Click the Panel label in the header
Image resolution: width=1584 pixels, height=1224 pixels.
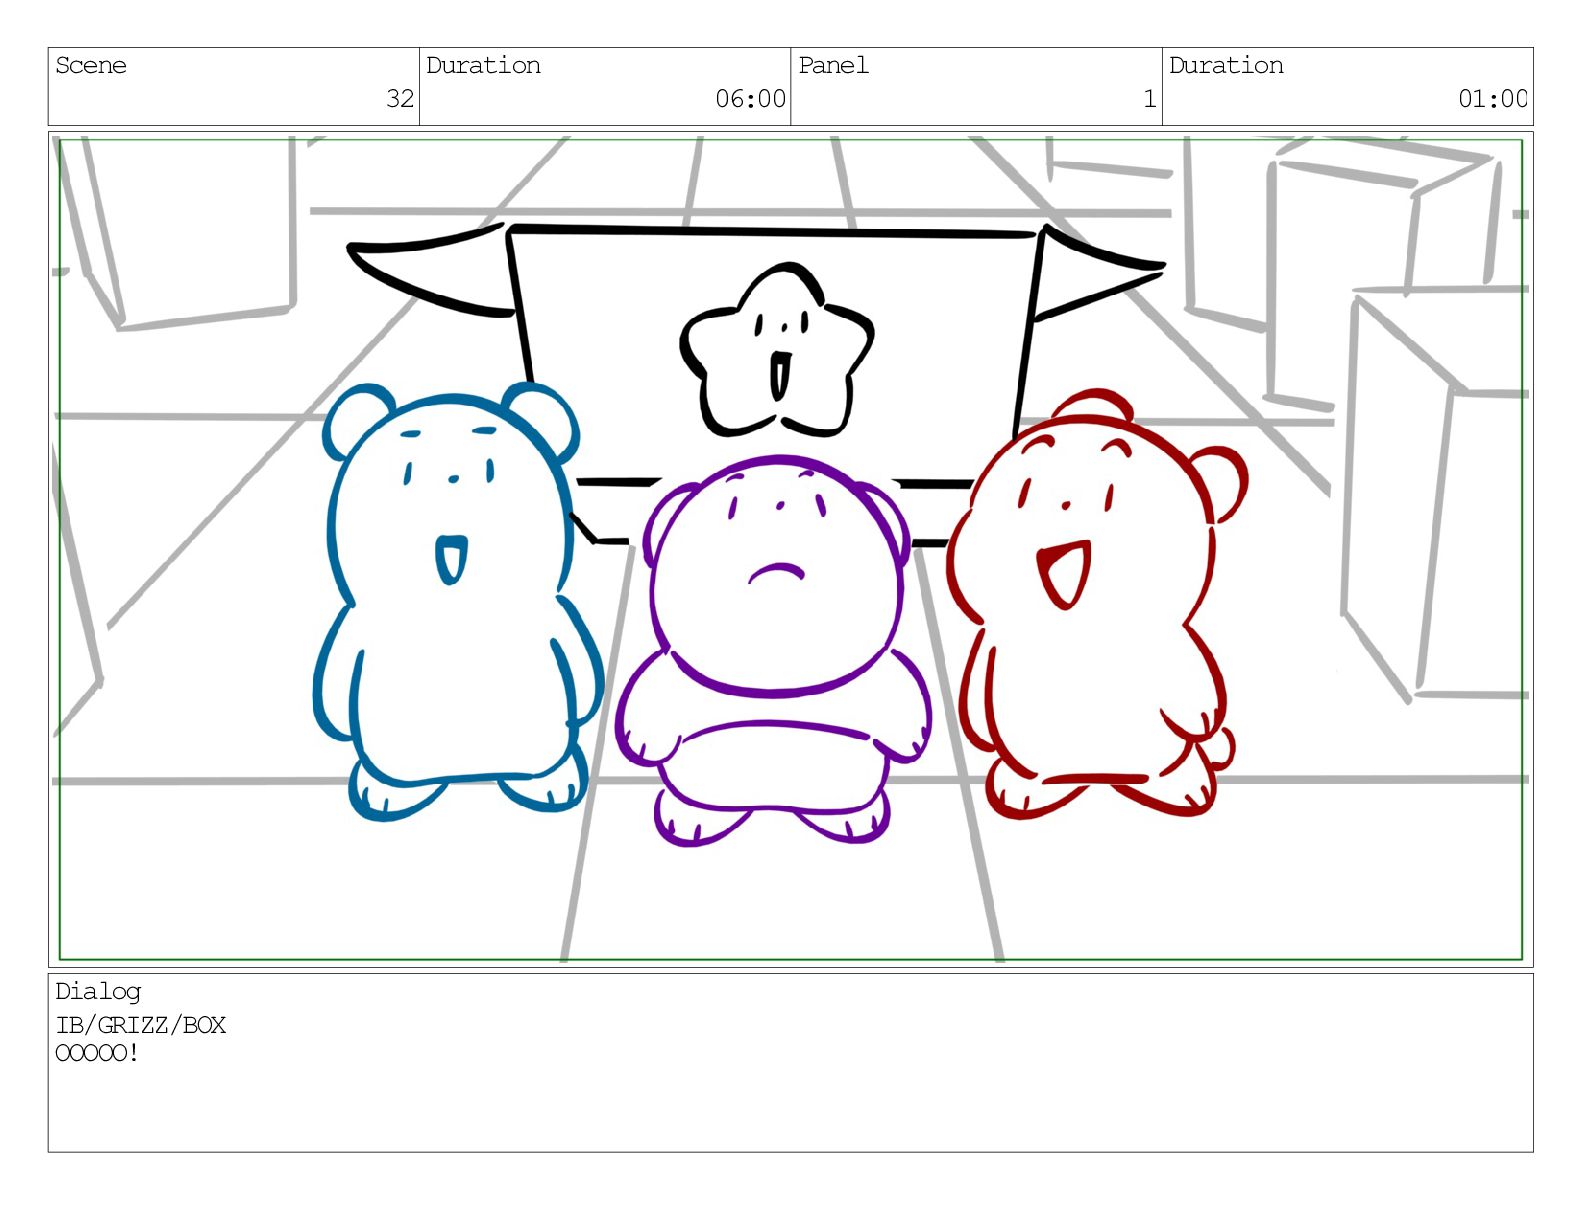[833, 66]
